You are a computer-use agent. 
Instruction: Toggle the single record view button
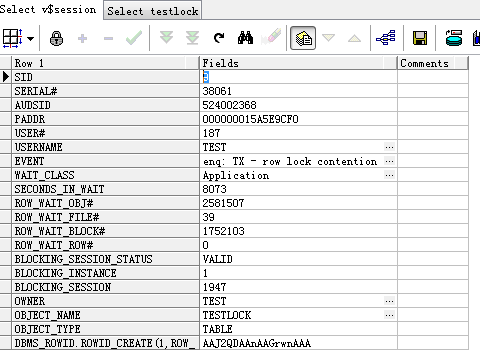point(303,38)
